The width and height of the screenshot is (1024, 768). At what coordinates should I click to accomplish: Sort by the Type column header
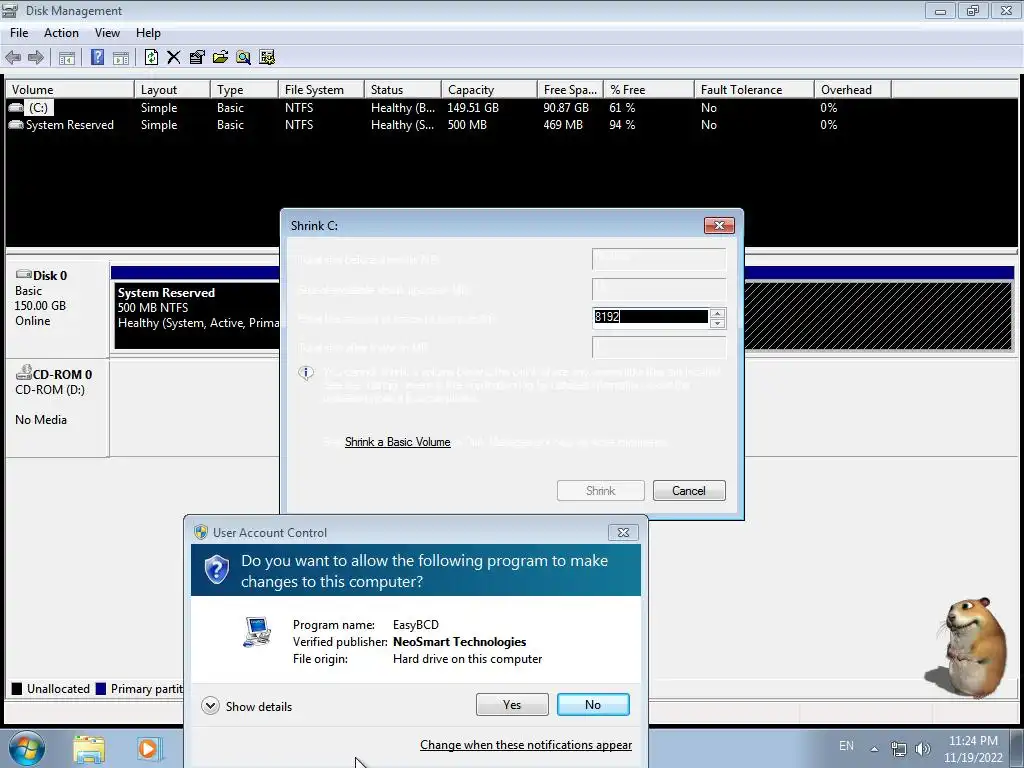click(244, 89)
